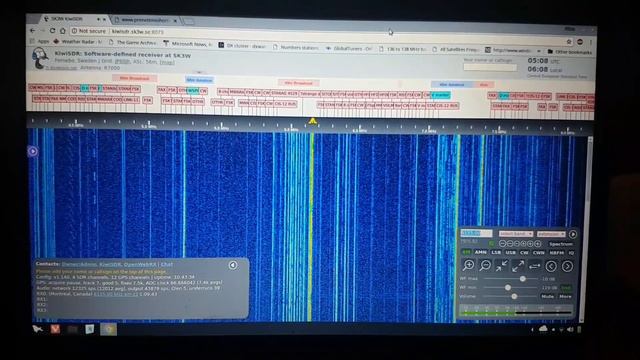Image resolution: width=640 pixels, height=360 pixels.
Task: Click the green frequency-entry mode indicator
Action: pyautogui.click(x=491, y=243)
